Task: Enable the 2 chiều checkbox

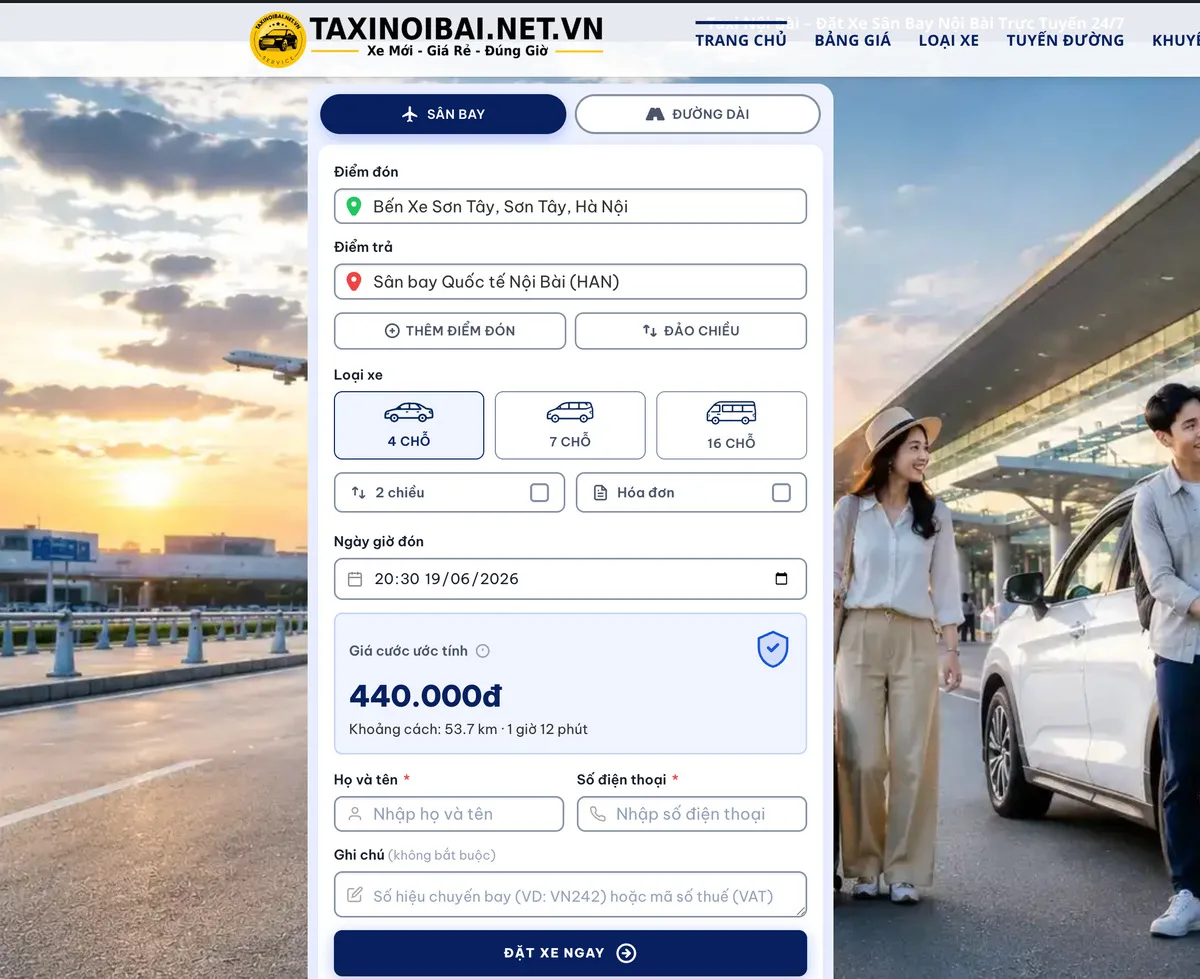Action: (539, 492)
